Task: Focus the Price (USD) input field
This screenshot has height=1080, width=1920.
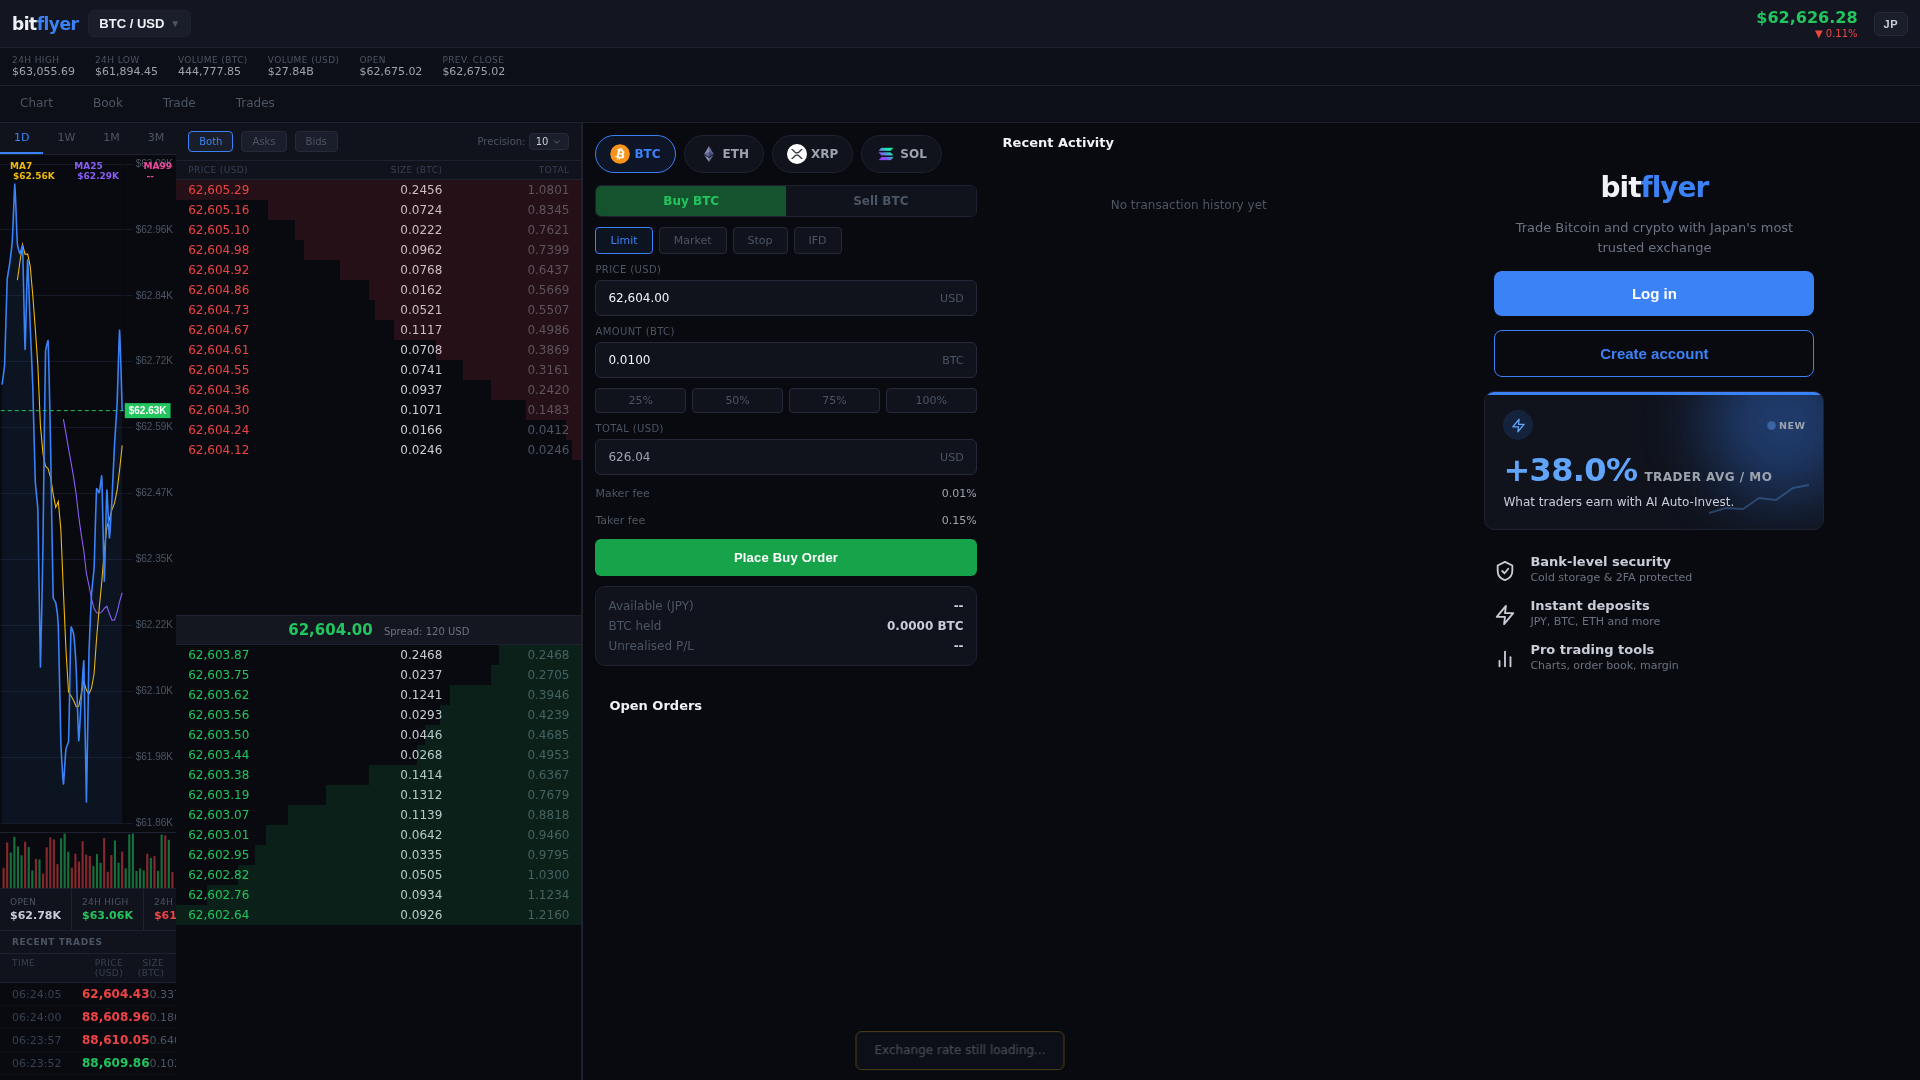Action: click(x=786, y=298)
